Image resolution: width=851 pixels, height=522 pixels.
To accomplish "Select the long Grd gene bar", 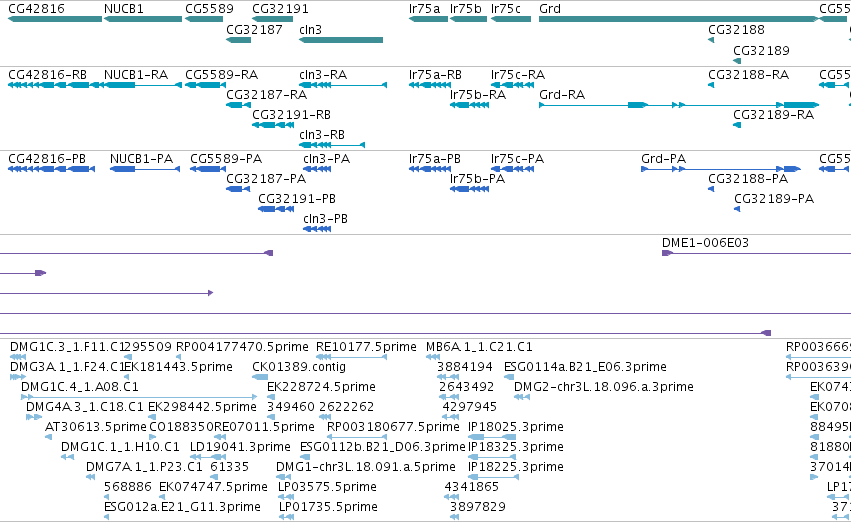I will pos(678,19).
